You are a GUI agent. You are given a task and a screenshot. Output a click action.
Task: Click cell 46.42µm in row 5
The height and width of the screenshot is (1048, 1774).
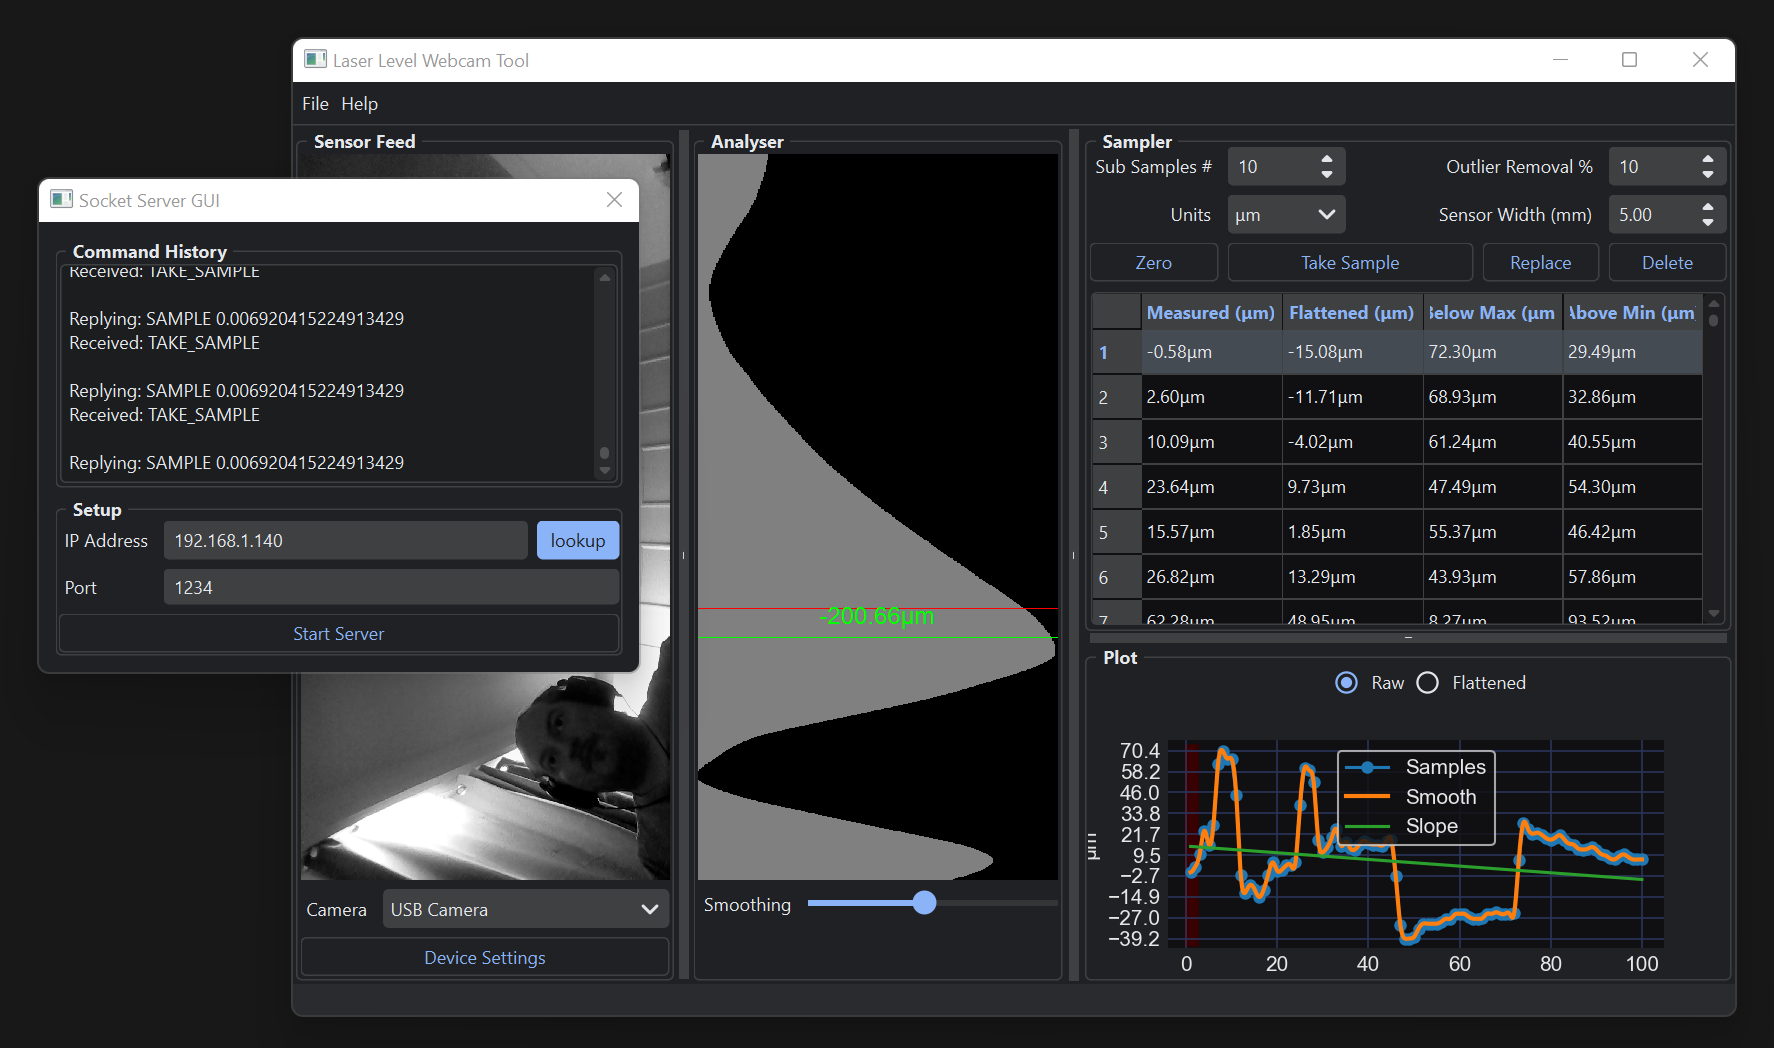[1633, 532]
